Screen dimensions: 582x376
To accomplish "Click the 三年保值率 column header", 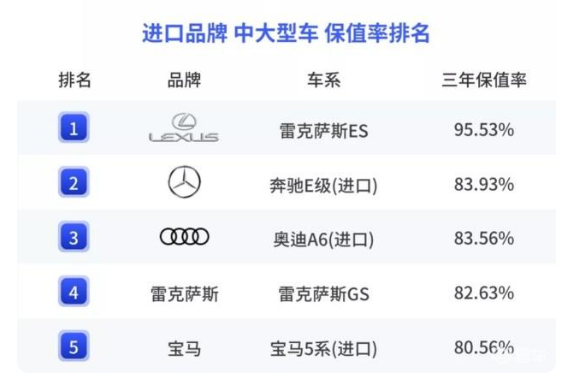I will tap(484, 80).
